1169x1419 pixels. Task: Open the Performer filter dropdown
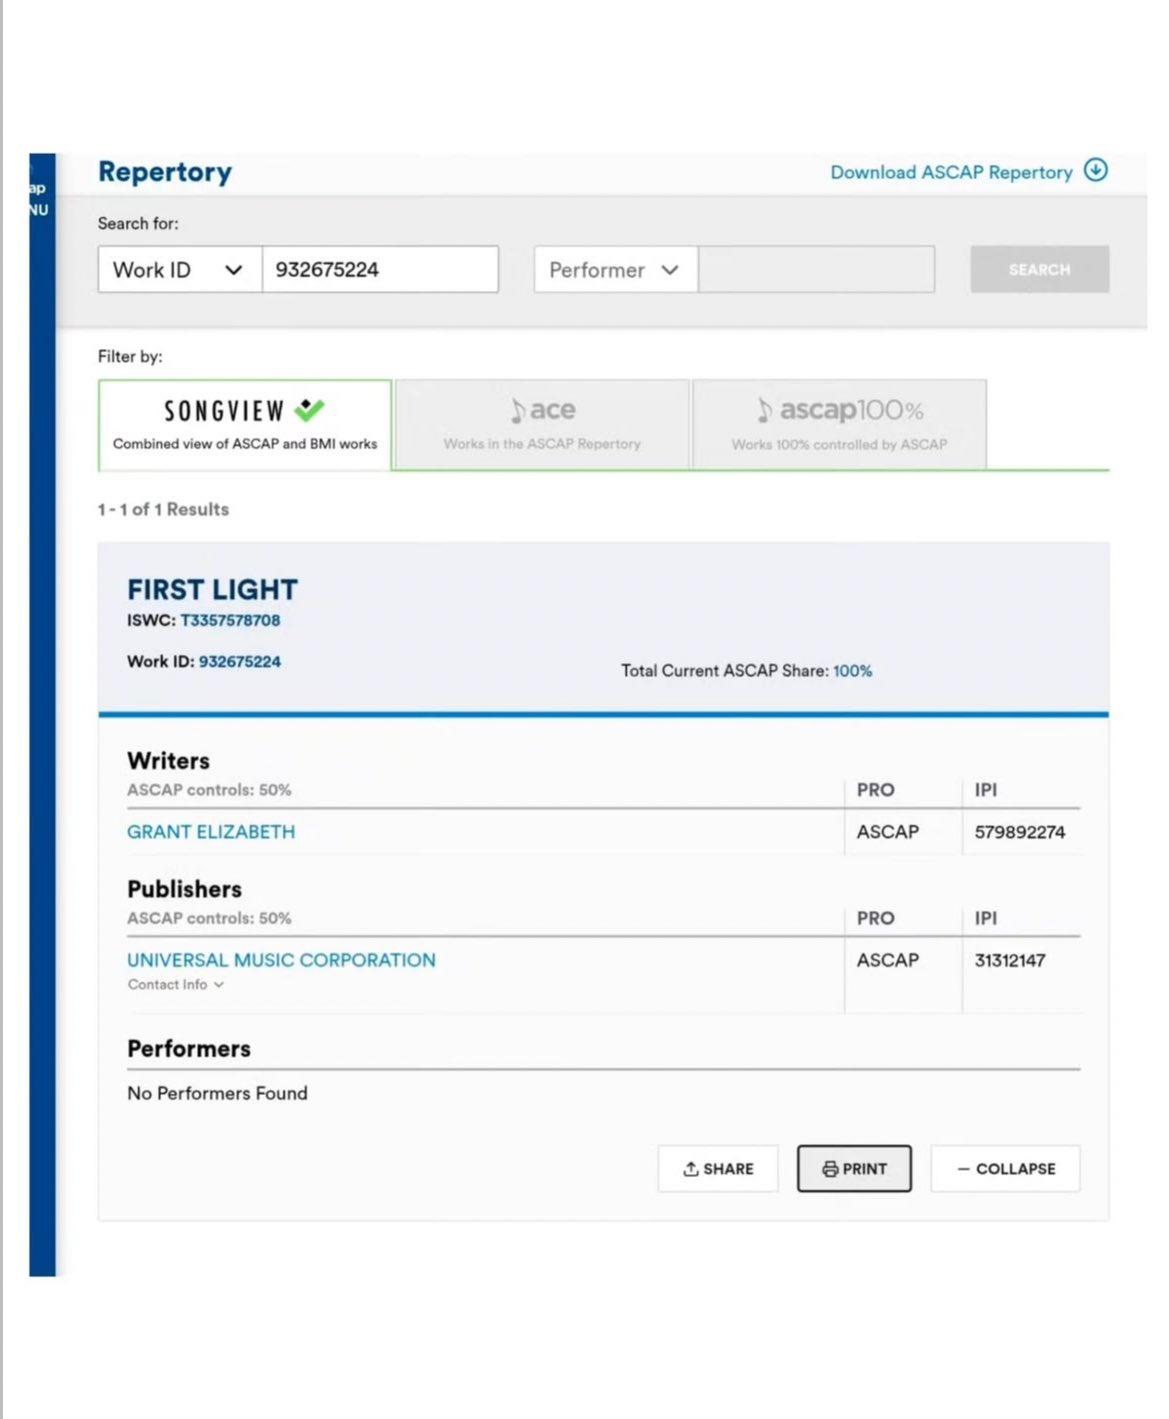pyautogui.click(x=615, y=270)
